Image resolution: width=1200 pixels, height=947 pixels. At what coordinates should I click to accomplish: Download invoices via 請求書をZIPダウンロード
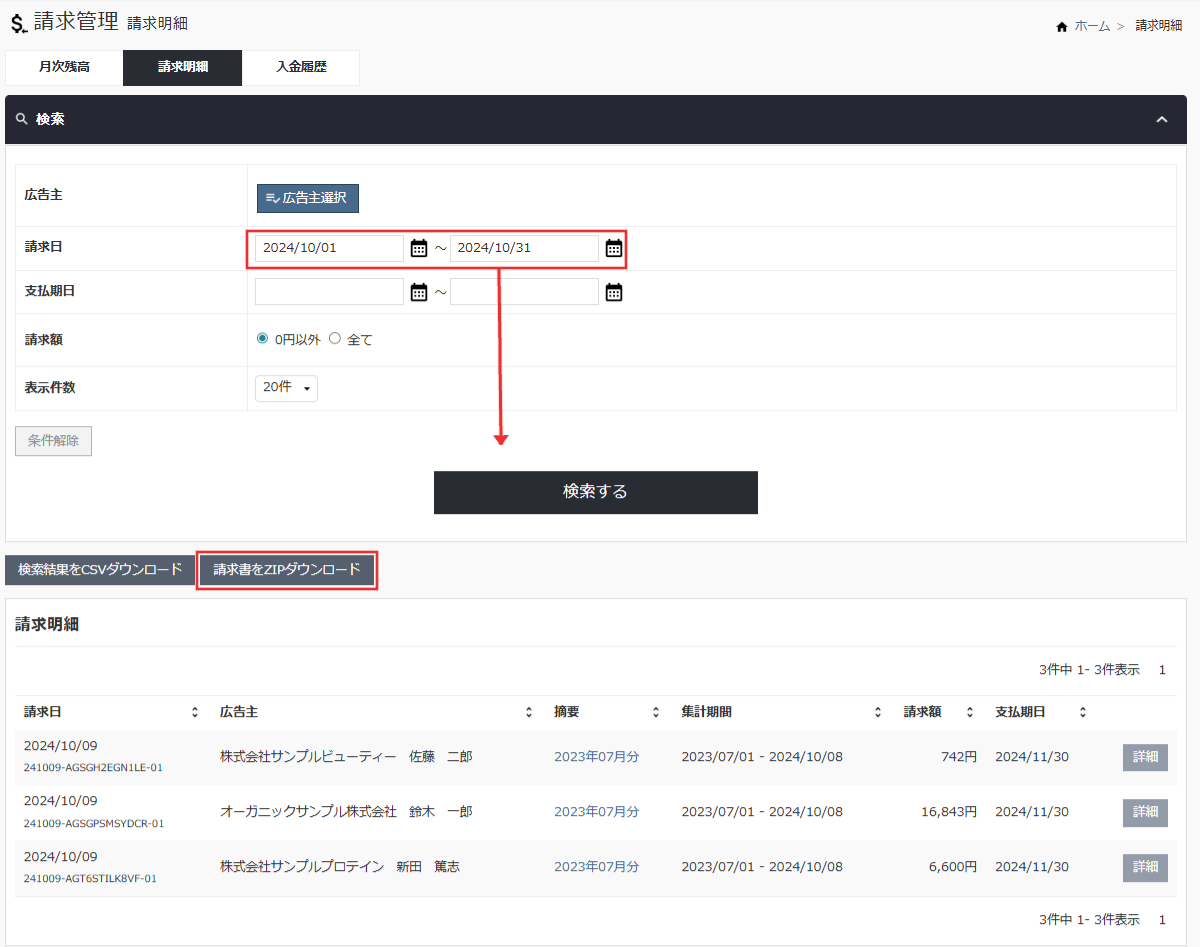[287, 570]
